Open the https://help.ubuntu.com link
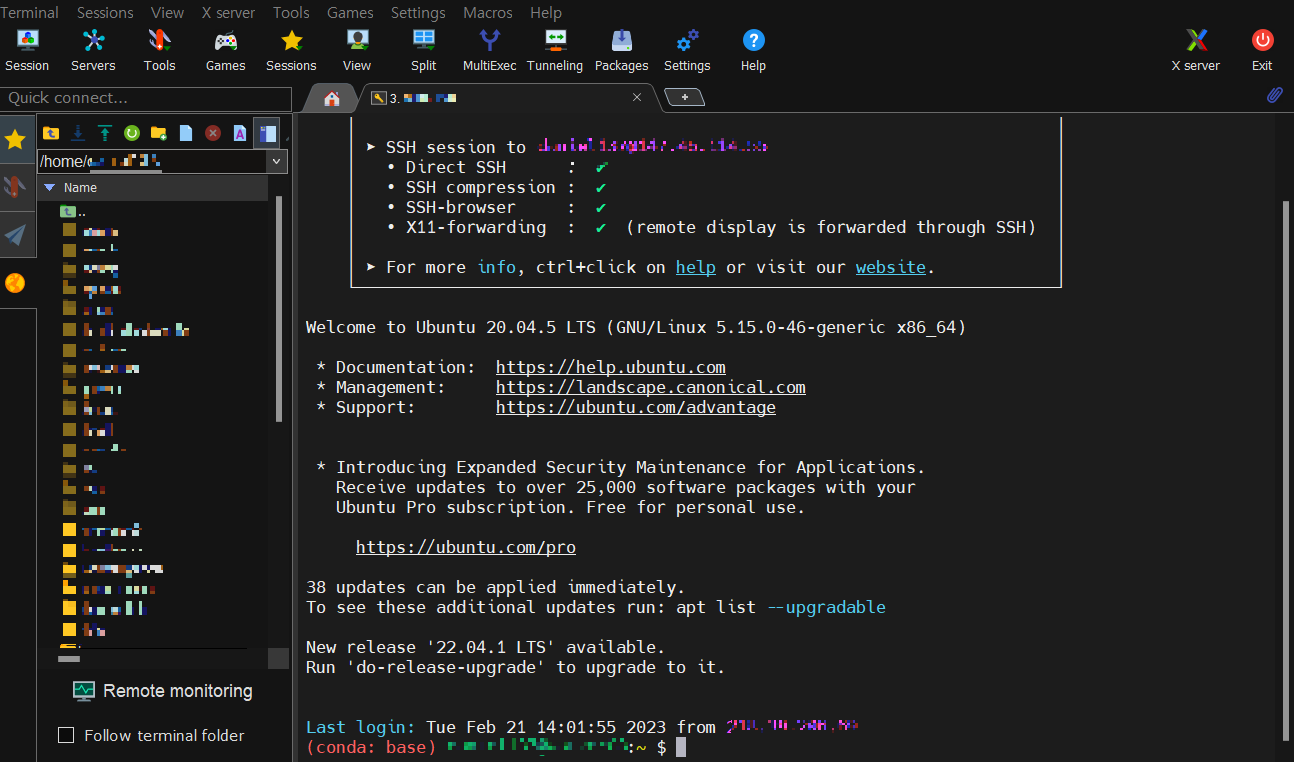The height and width of the screenshot is (762, 1294). coord(611,367)
